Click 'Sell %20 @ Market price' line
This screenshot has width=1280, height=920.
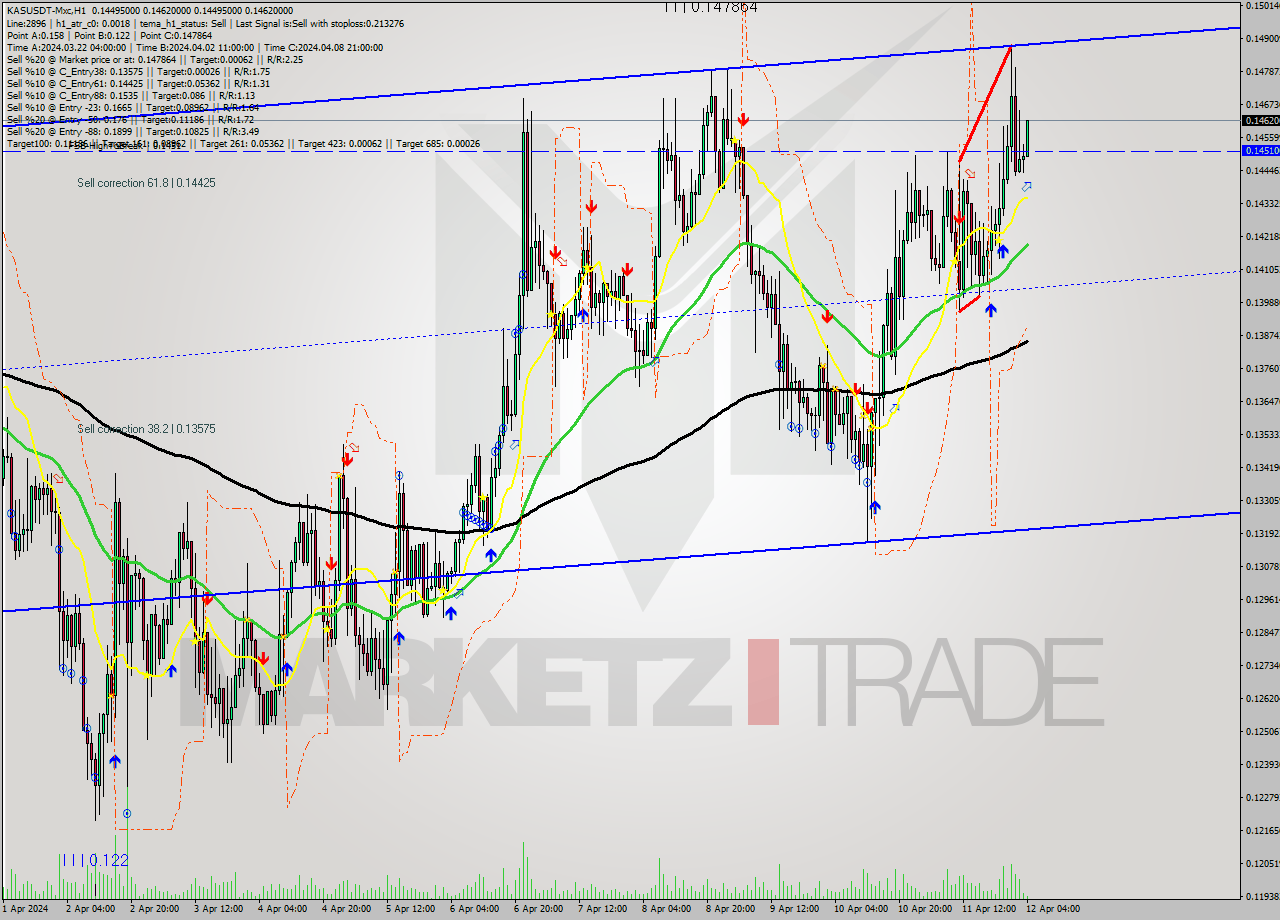tap(154, 59)
